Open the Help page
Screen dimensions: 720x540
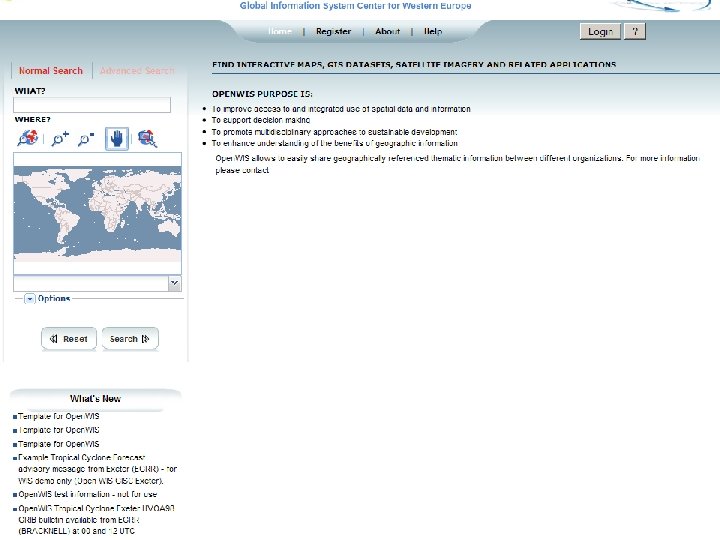click(433, 31)
